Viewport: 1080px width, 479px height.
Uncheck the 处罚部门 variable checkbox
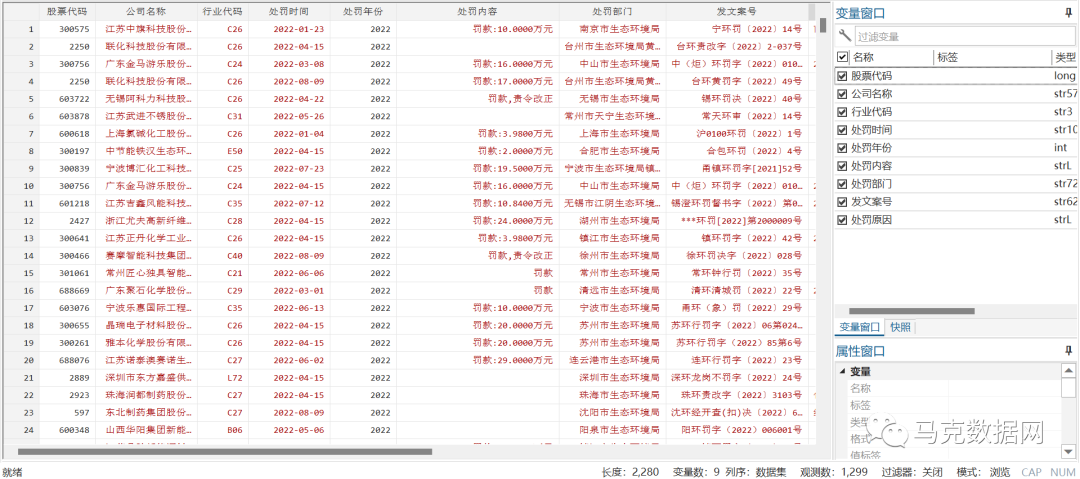tap(842, 184)
